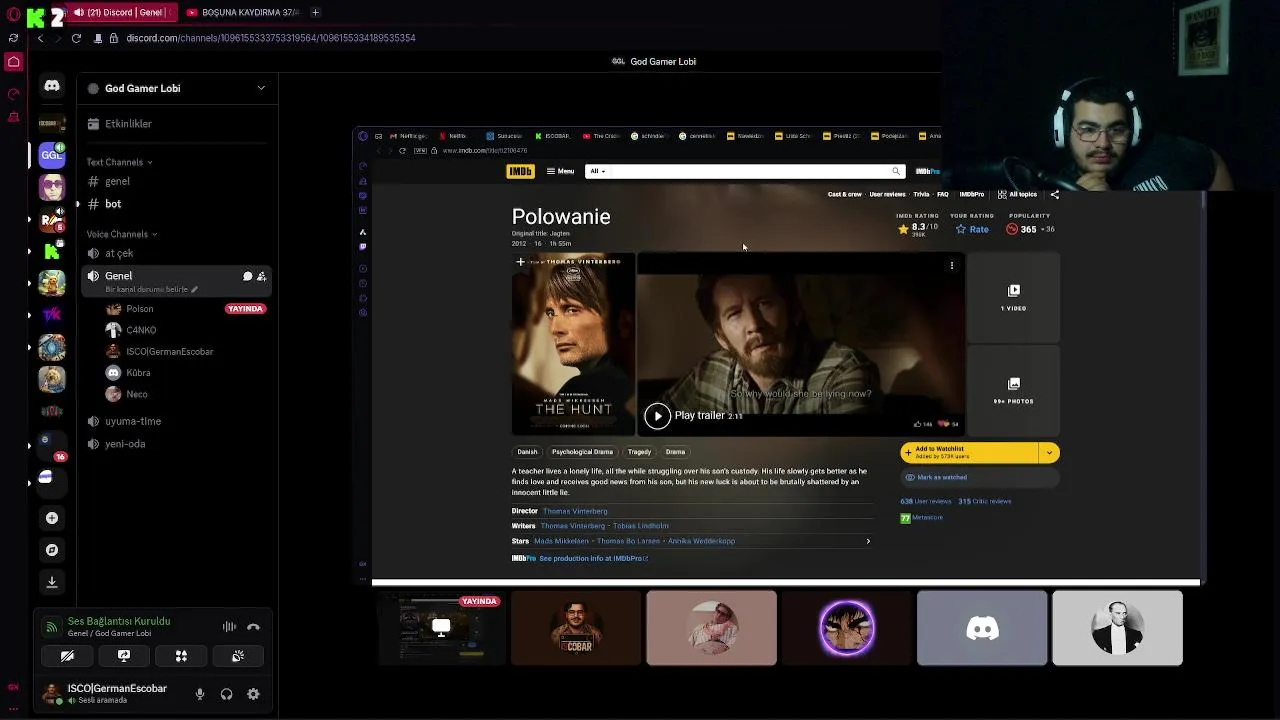
Task: Click IMDb logo in shared stream
Action: 520,171
